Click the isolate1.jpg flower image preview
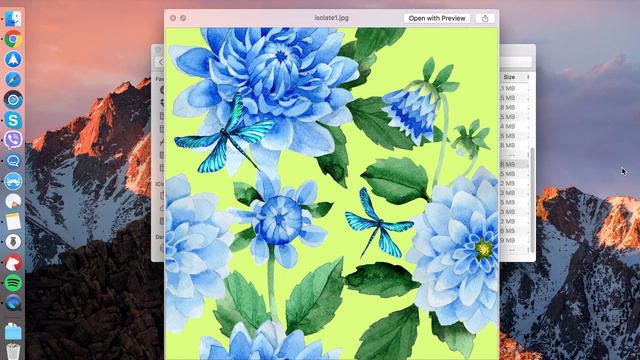This screenshot has height=360, width=640. [x=331, y=193]
